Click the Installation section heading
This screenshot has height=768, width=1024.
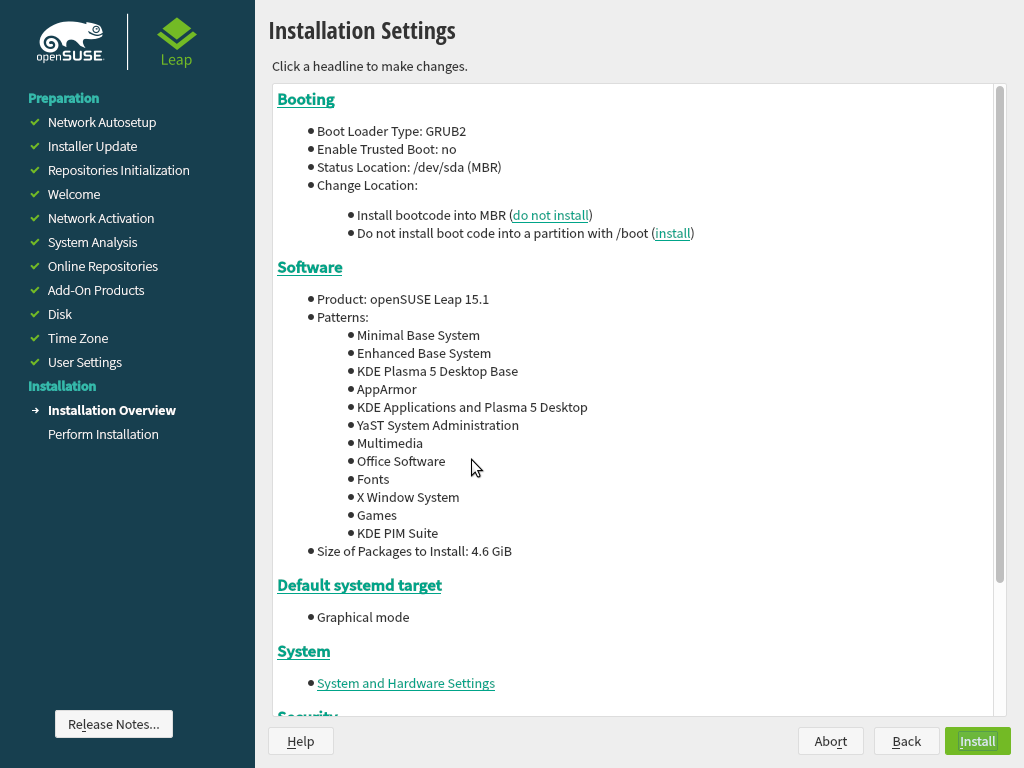62,386
